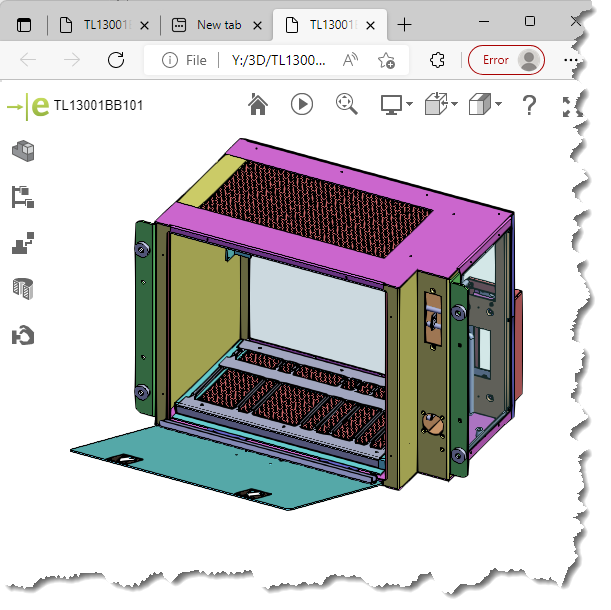Image resolution: width=611 pixels, height=610 pixels.
Task: Add this page to favorites
Action: tap(386, 60)
